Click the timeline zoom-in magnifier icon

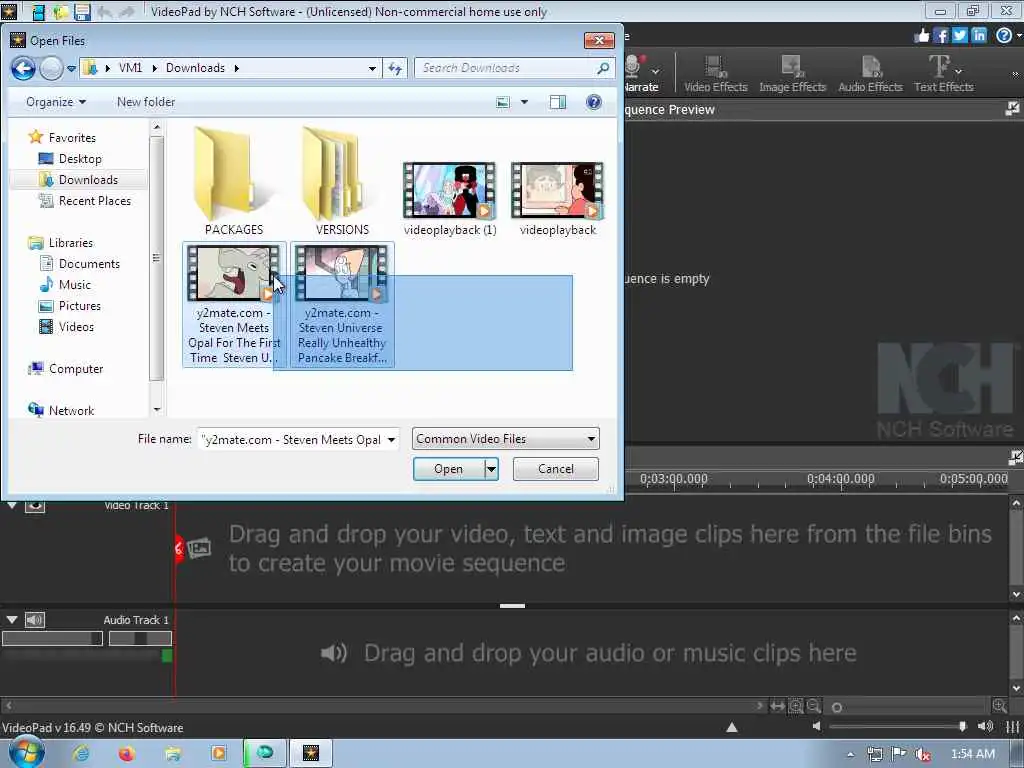(999, 706)
